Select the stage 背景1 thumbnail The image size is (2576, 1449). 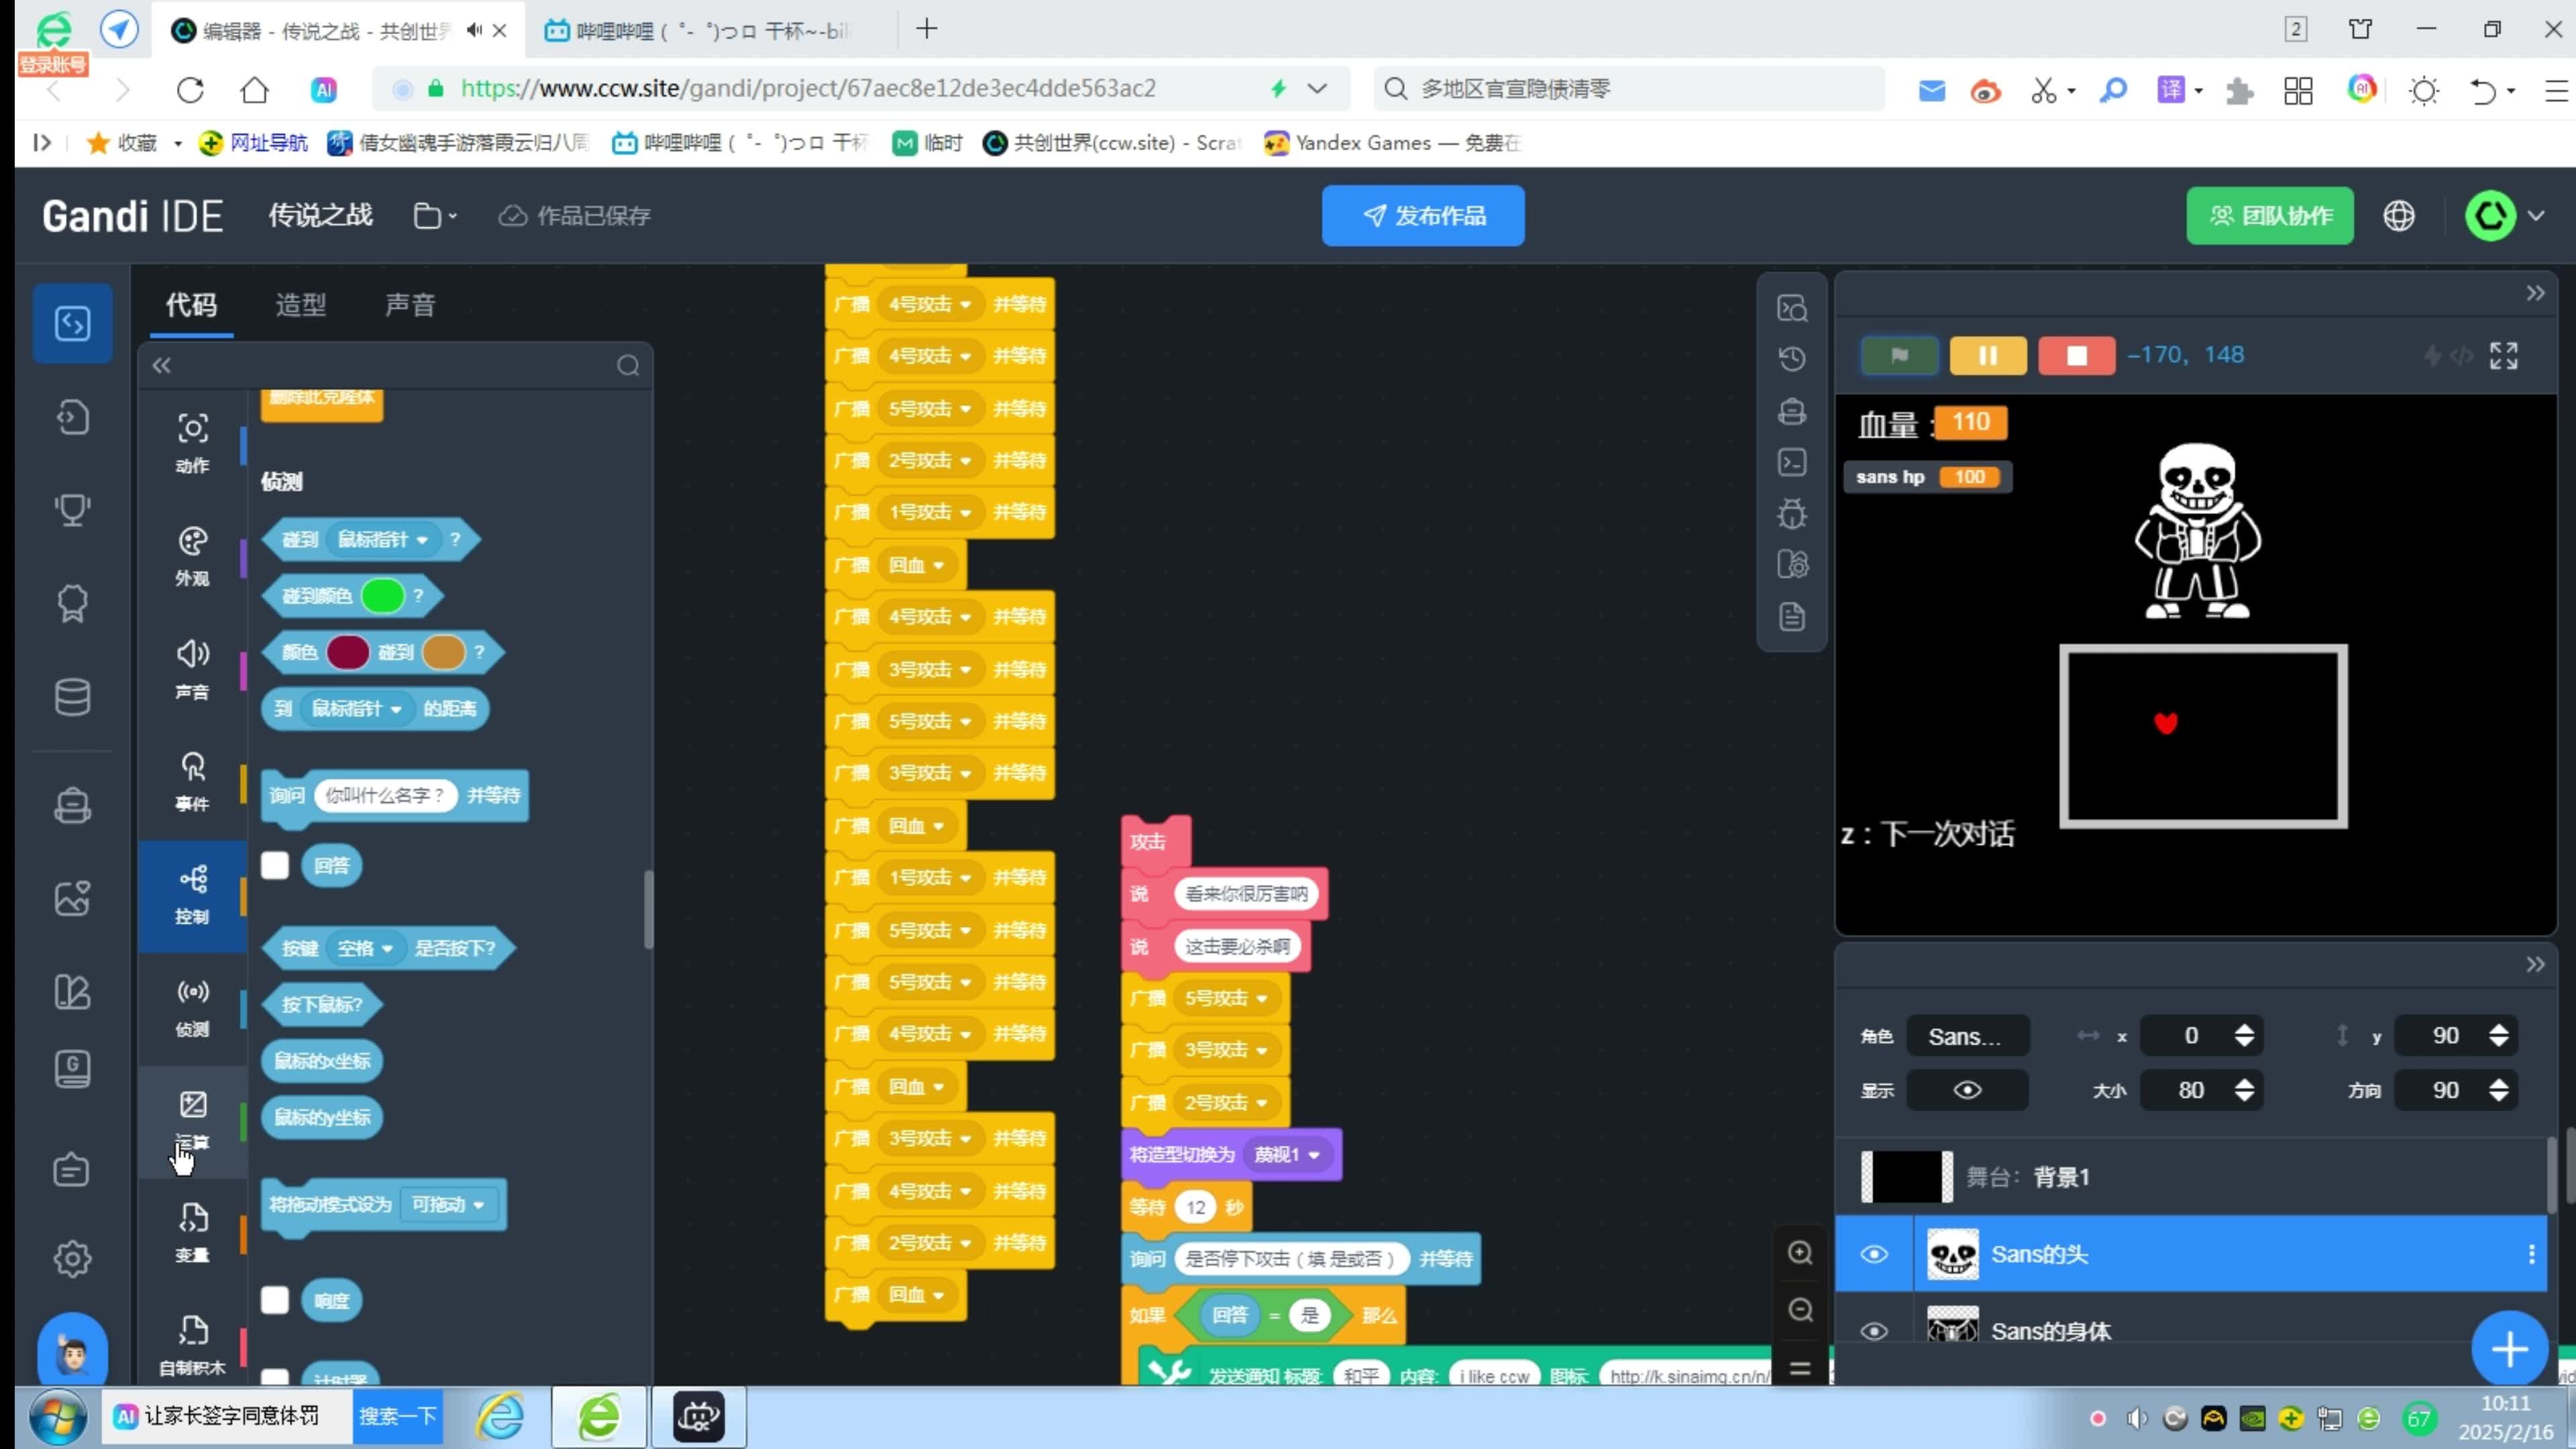(1906, 1177)
